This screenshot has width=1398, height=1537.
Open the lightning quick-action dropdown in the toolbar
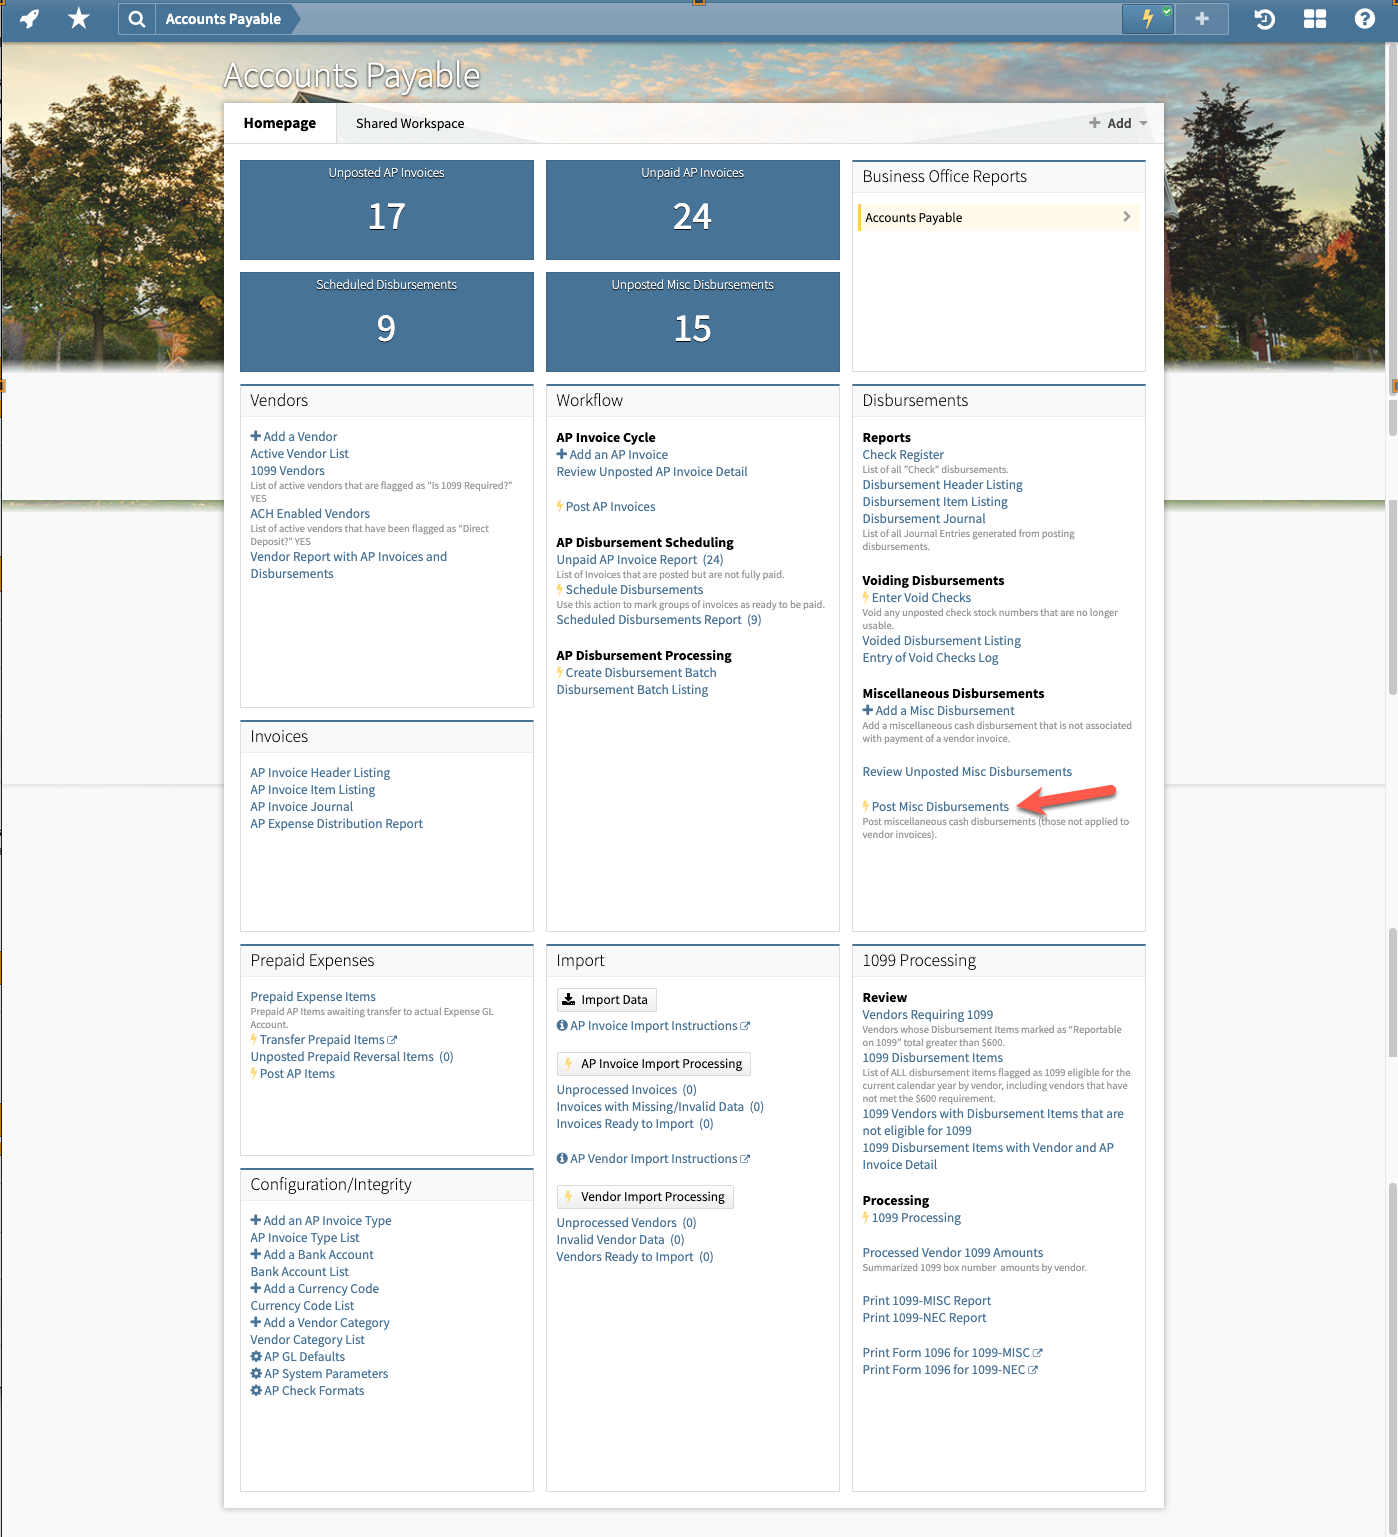[x=1146, y=18]
